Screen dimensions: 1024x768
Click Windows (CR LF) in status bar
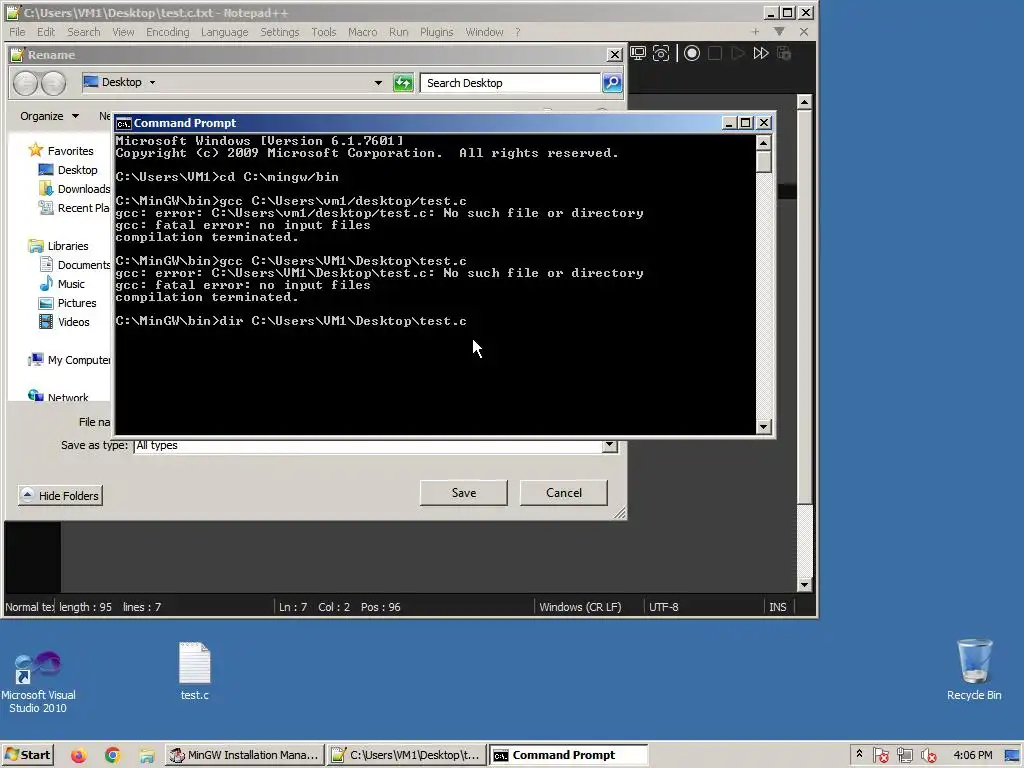coord(580,607)
